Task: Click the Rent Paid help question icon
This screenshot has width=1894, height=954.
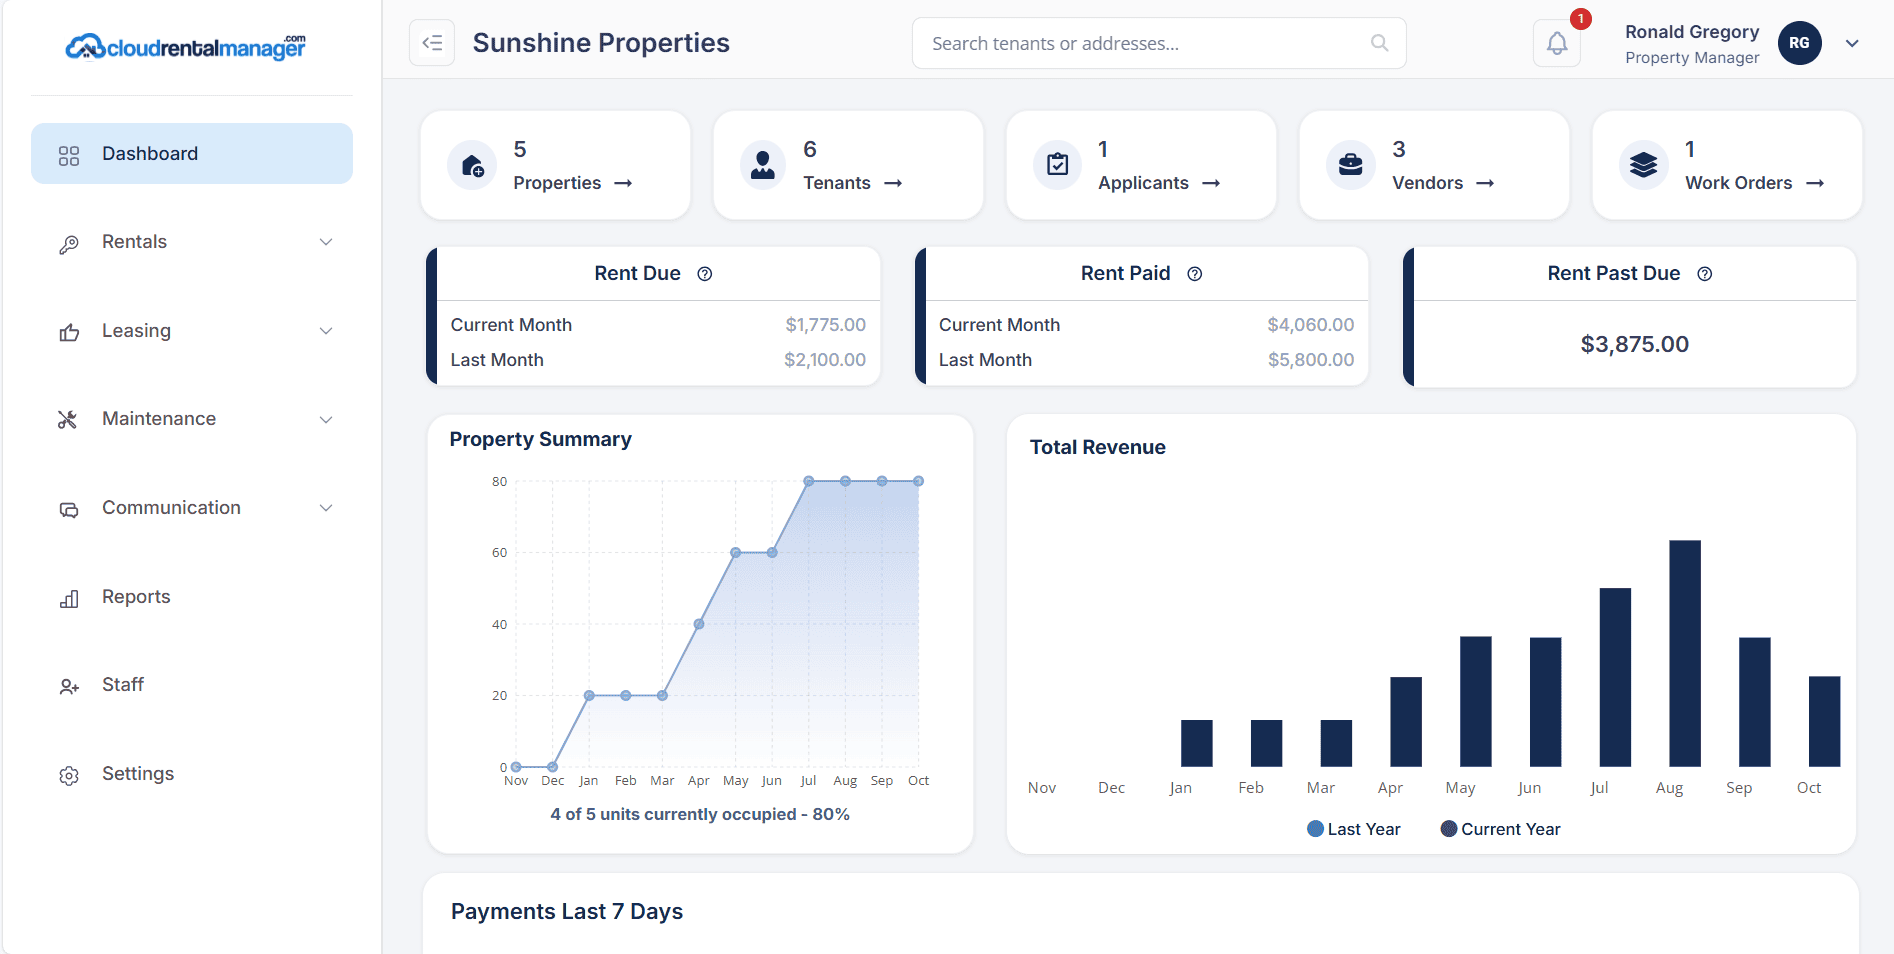Action: (1194, 274)
